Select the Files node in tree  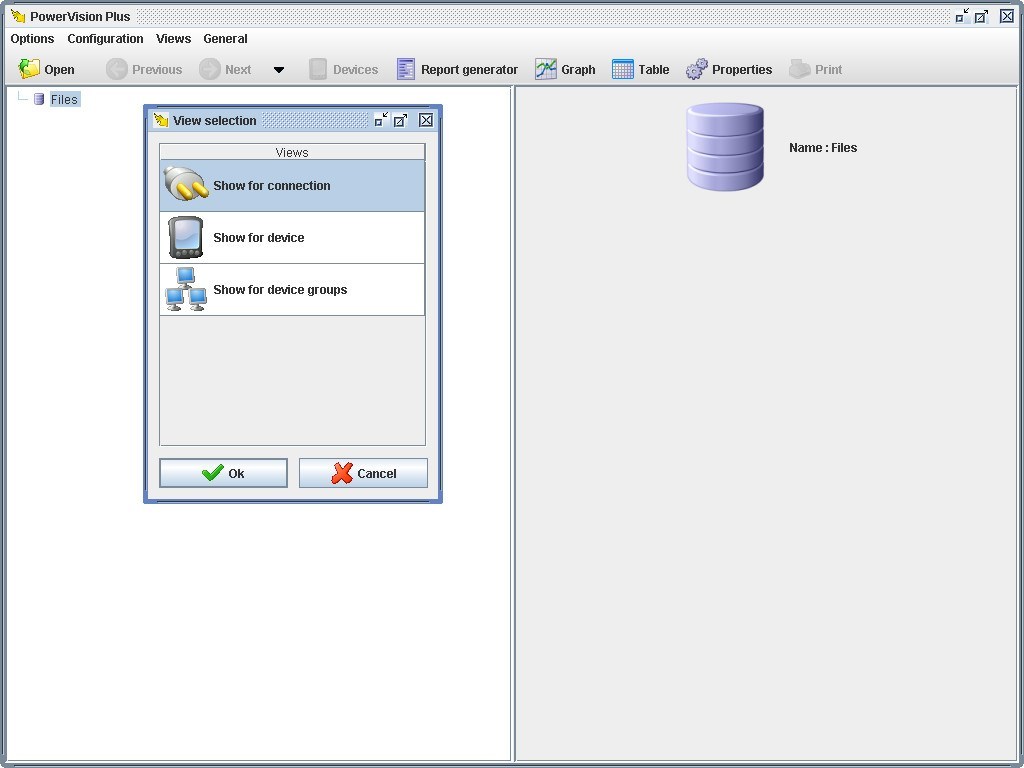65,99
